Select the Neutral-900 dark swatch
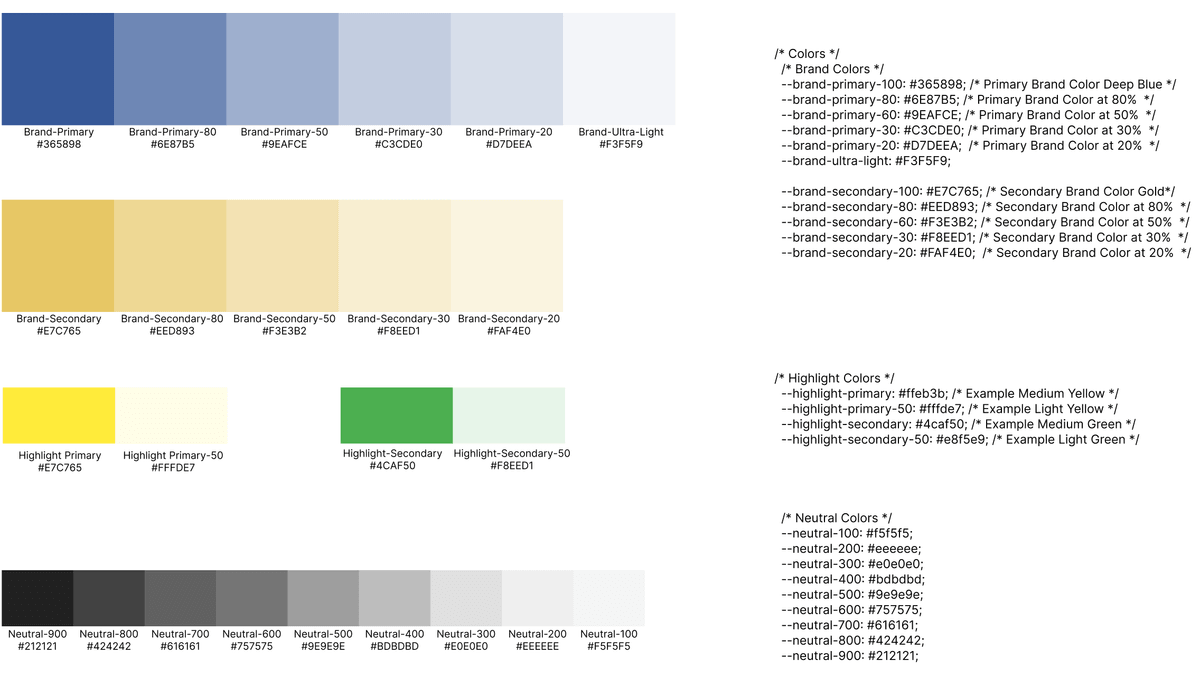 pyautogui.click(x=38, y=598)
